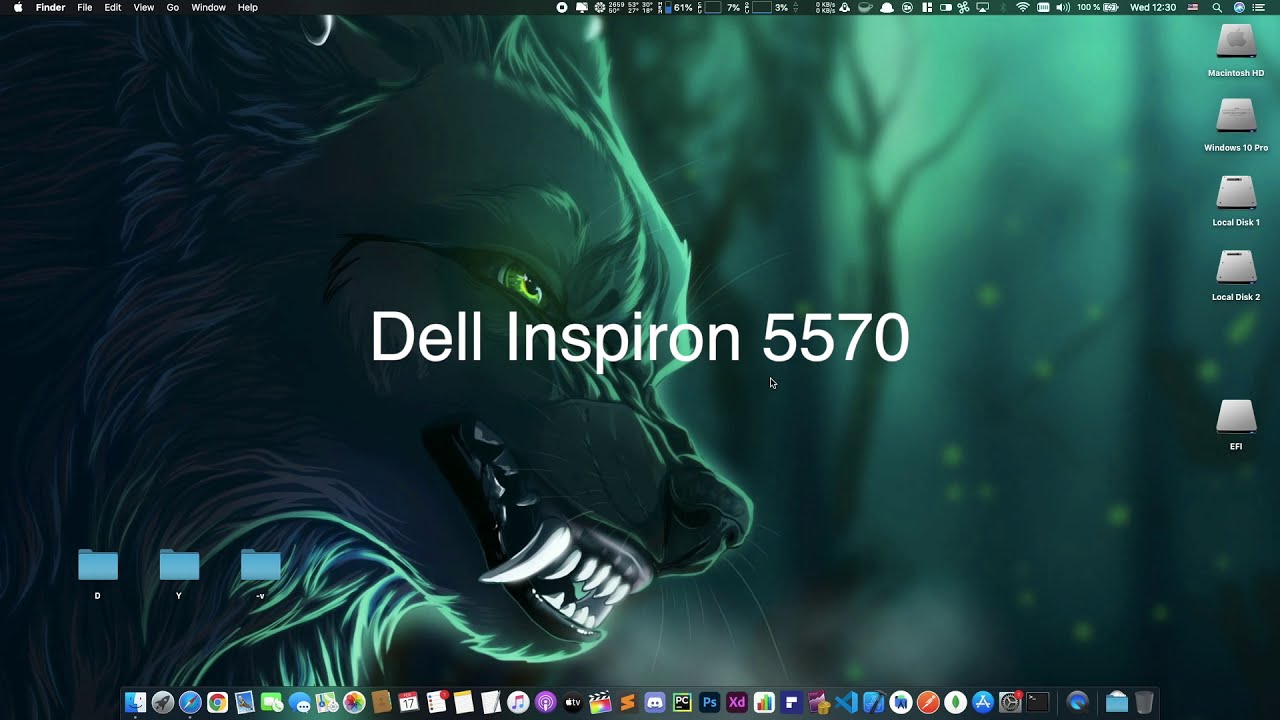Open the File menu
1280x720 pixels.
tap(85, 7)
